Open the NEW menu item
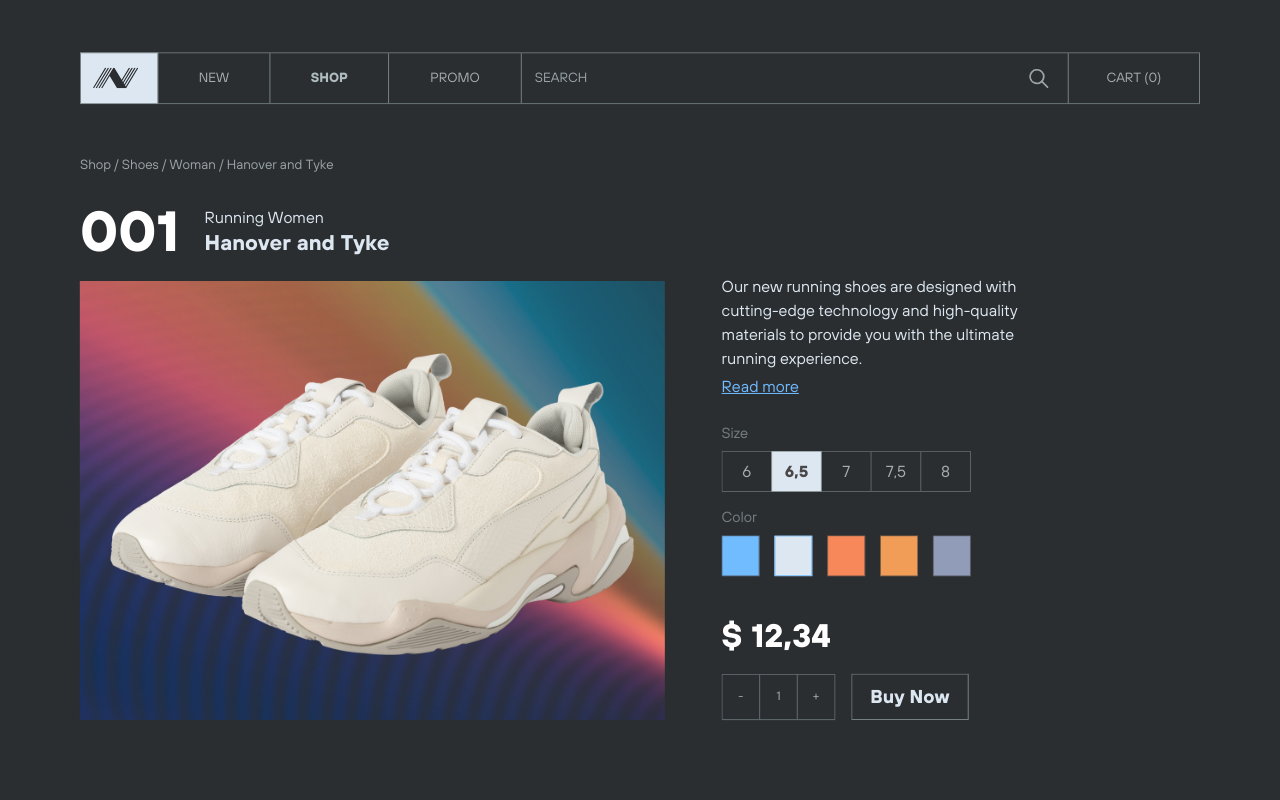The width and height of the screenshot is (1280, 800). click(x=214, y=78)
